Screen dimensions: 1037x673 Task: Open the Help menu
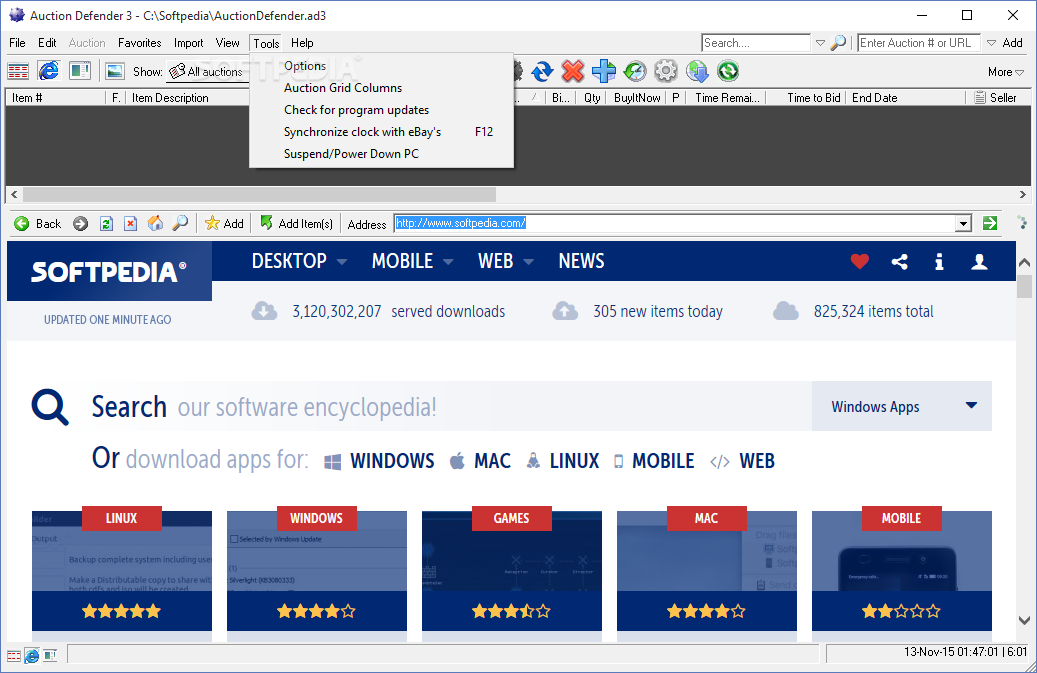pyautogui.click(x=302, y=43)
